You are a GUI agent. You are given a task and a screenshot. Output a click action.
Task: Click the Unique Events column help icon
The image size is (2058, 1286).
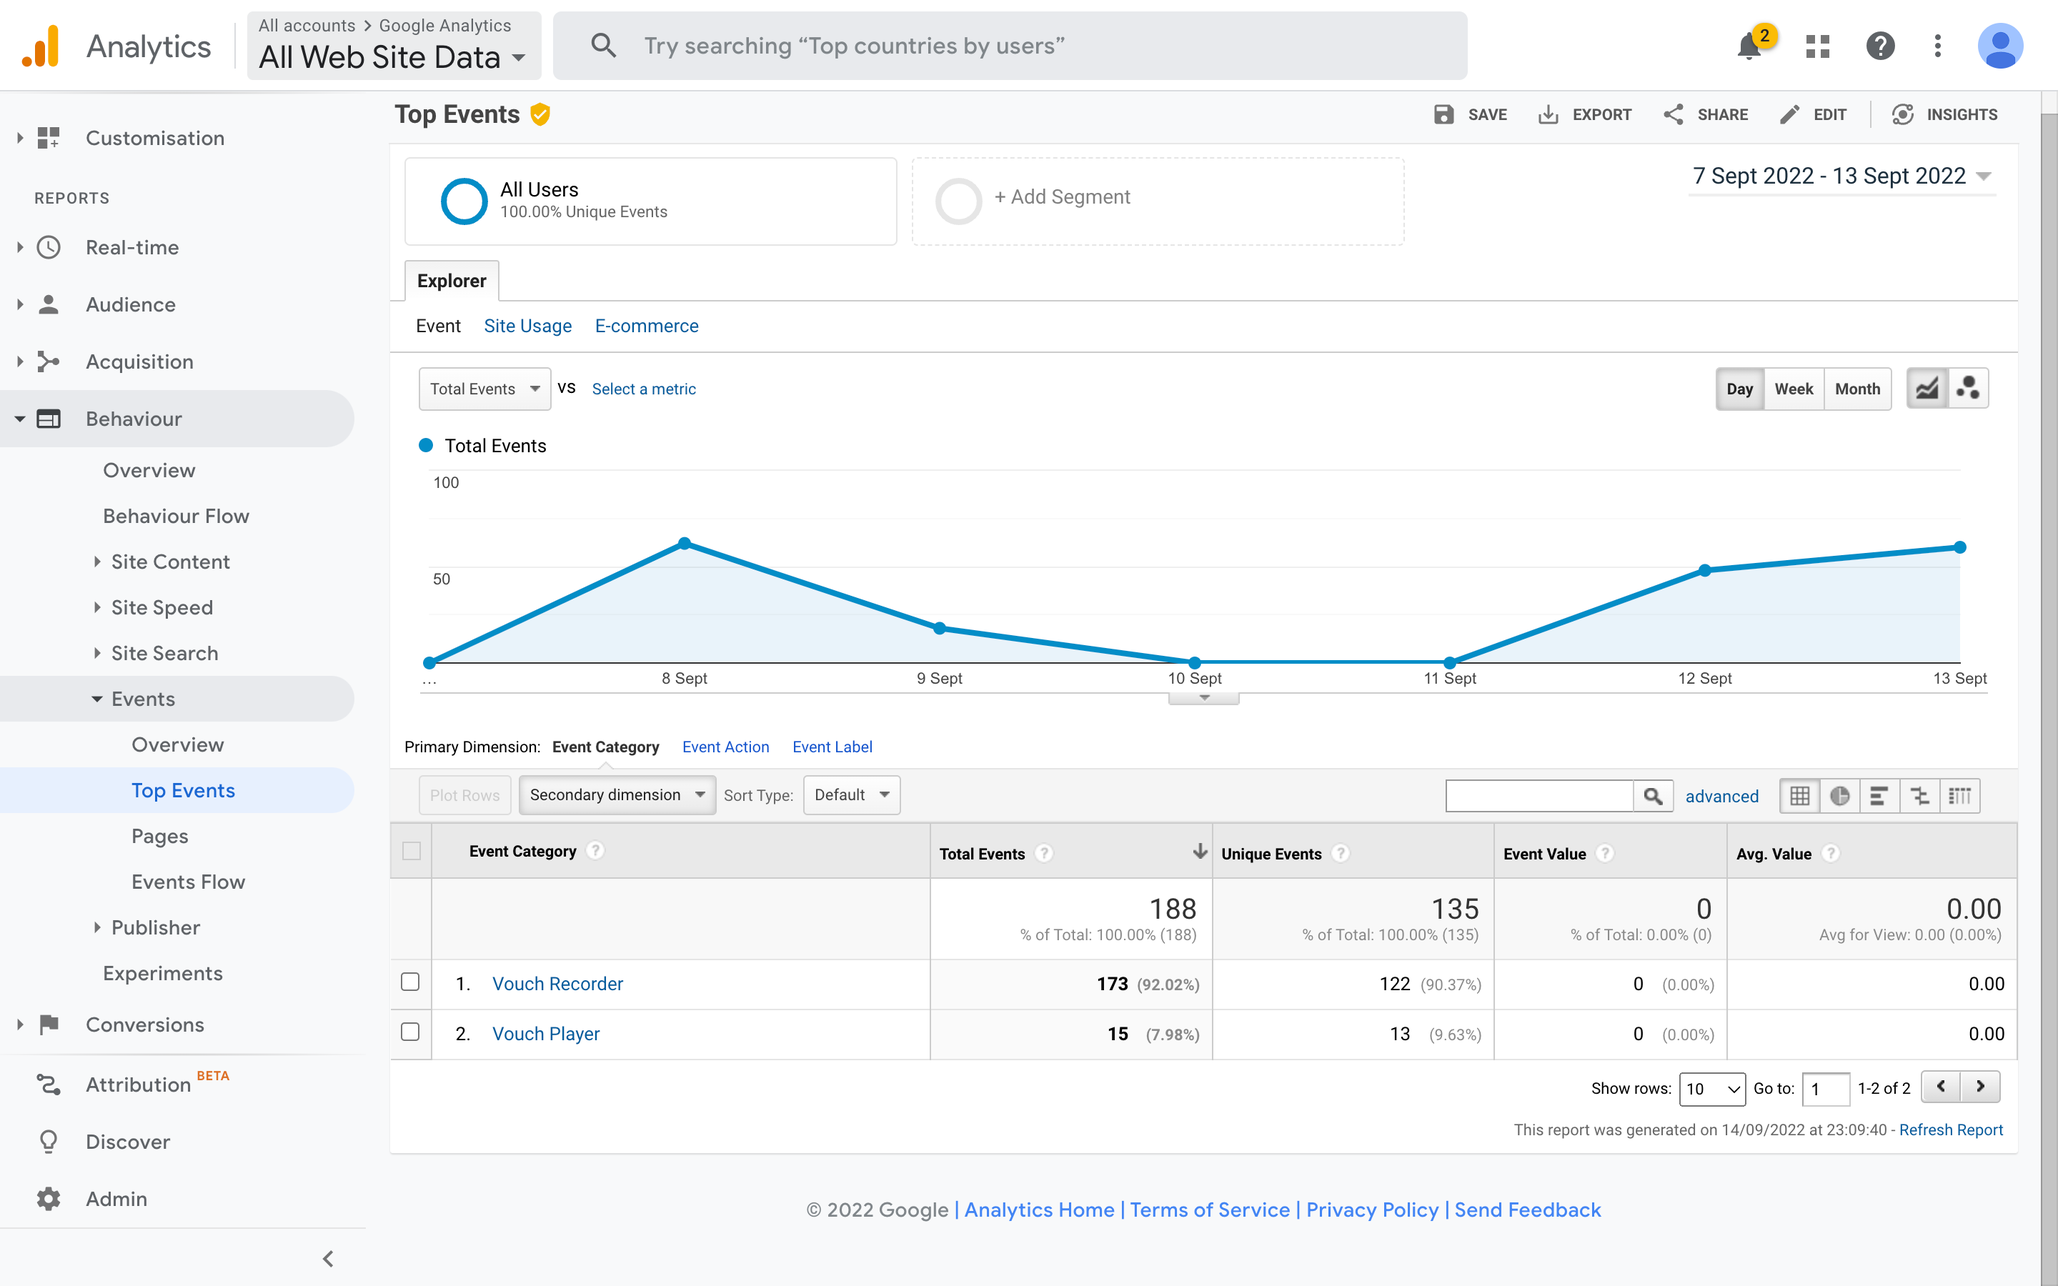coord(1341,854)
